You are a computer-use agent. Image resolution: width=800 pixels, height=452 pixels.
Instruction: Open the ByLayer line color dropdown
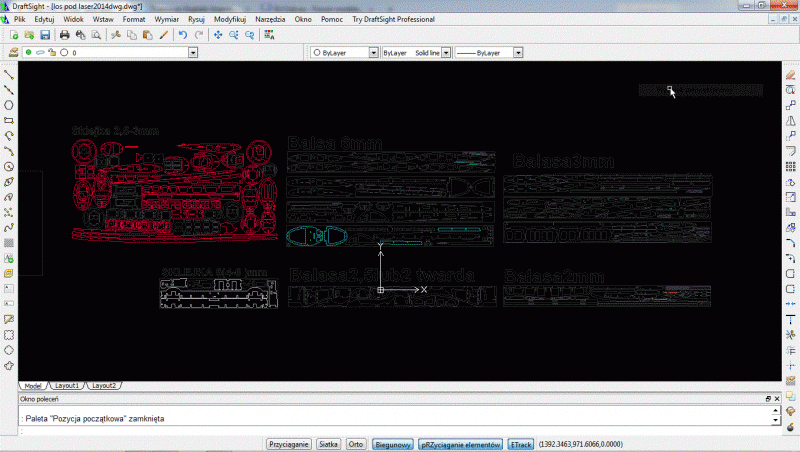(374, 52)
